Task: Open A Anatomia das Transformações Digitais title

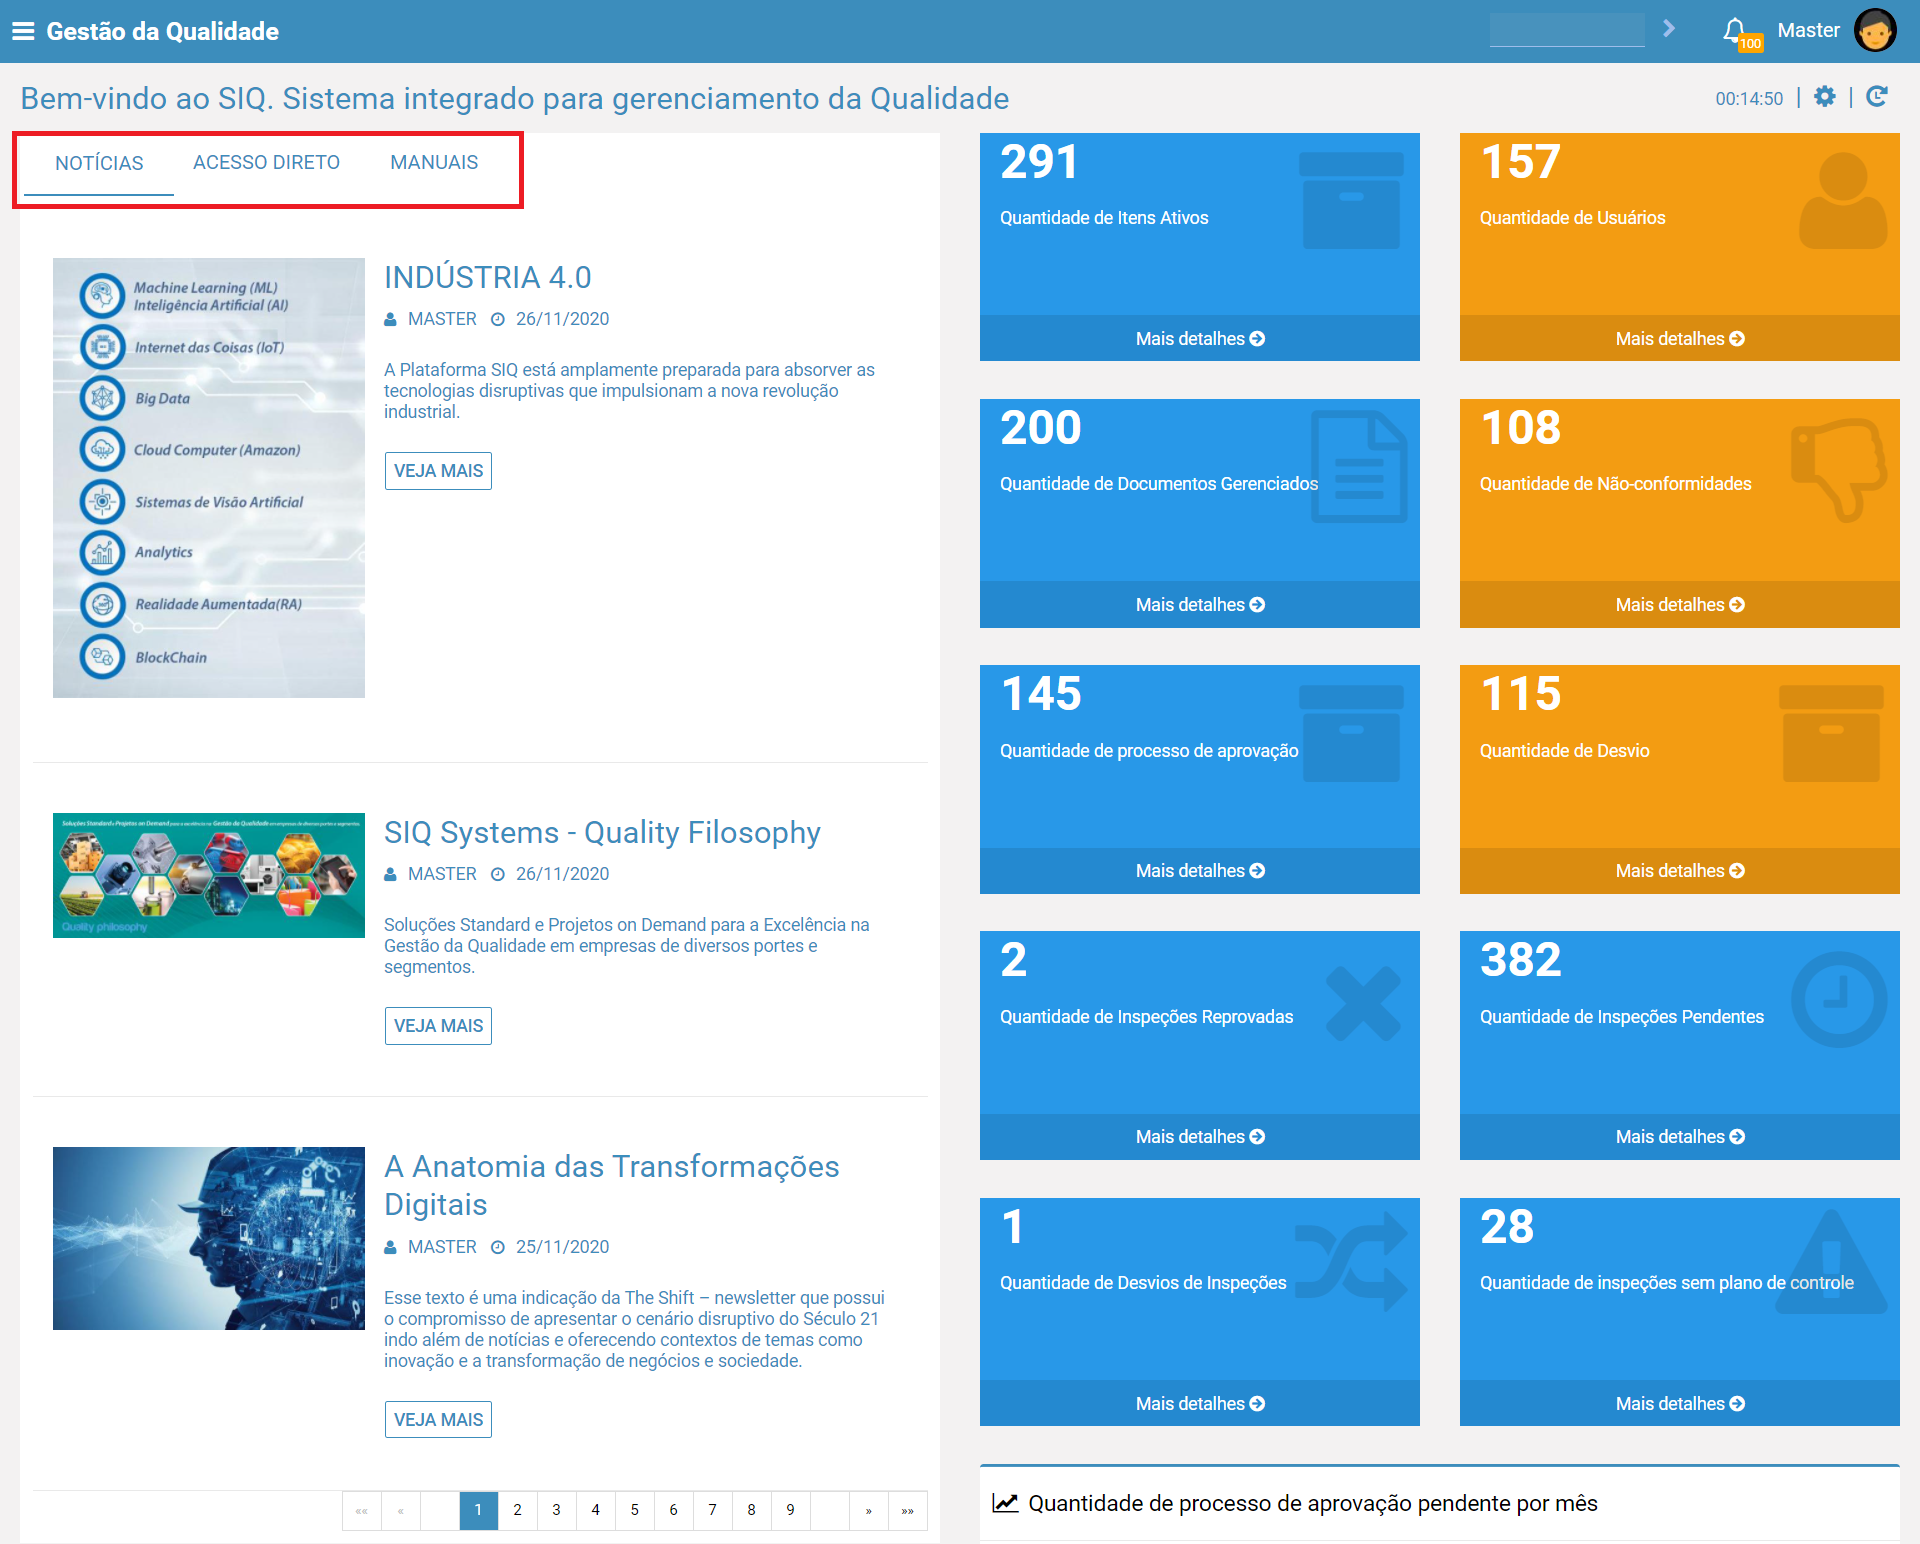Action: (612, 1185)
